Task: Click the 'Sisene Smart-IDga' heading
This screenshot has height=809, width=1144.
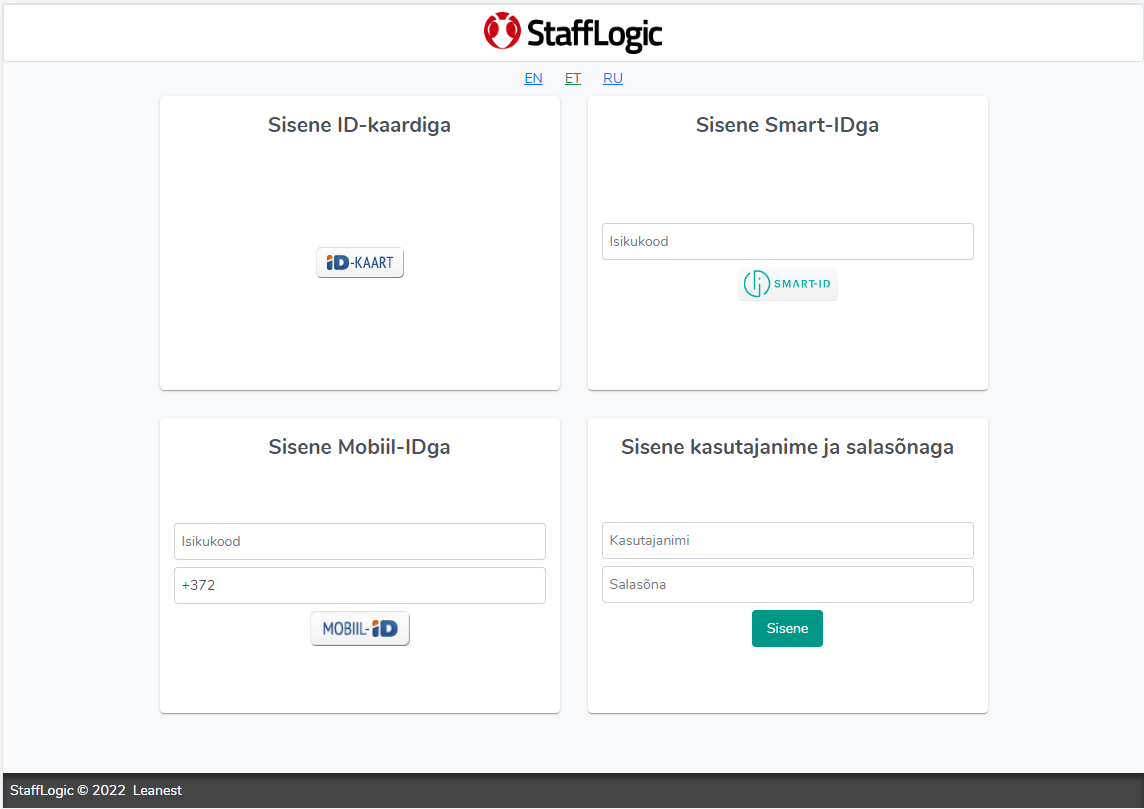Action: pos(787,125)
